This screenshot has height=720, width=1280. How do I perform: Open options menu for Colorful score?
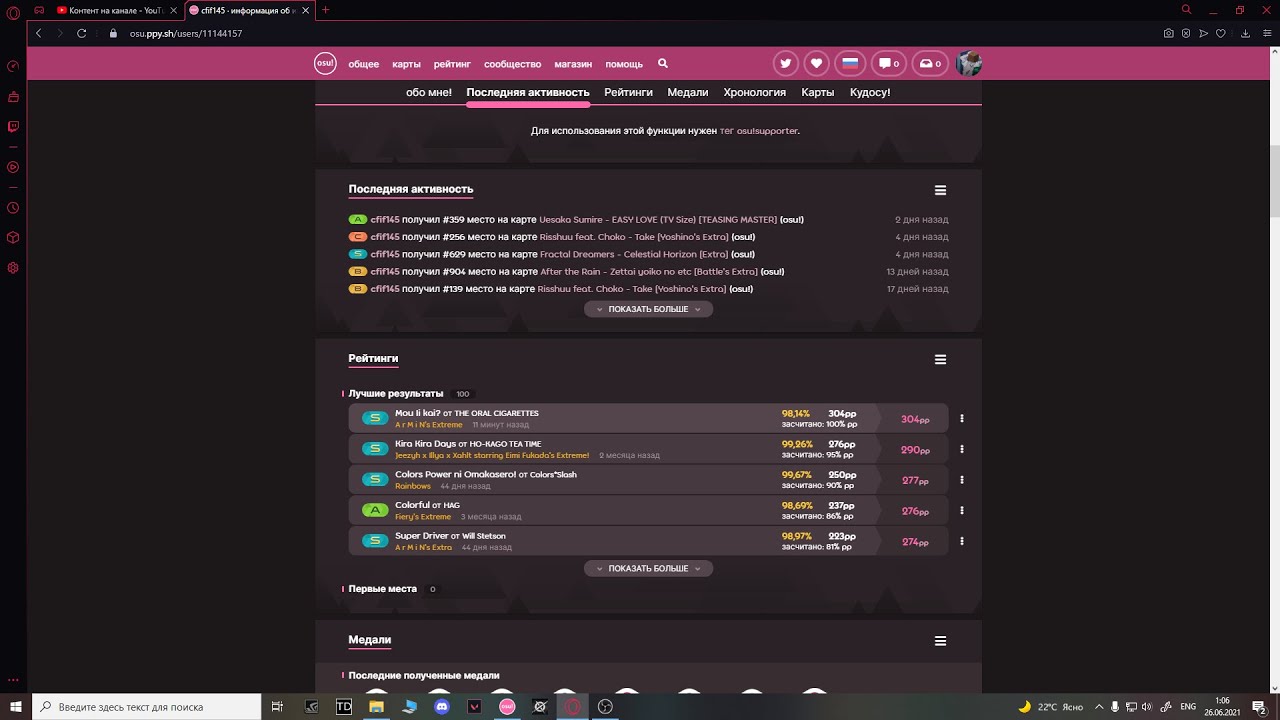tap(961, 510)
